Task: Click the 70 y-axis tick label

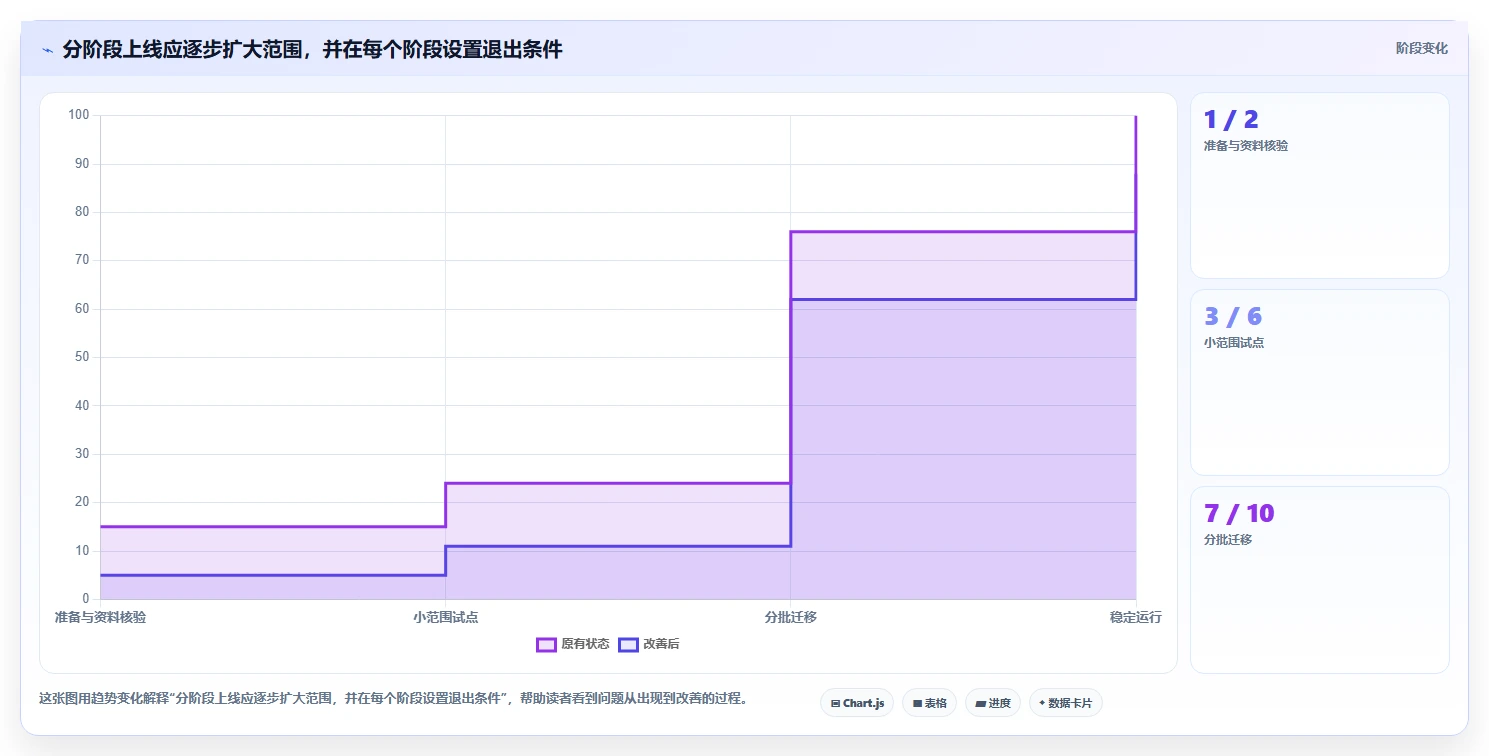Action: (82, 260)
